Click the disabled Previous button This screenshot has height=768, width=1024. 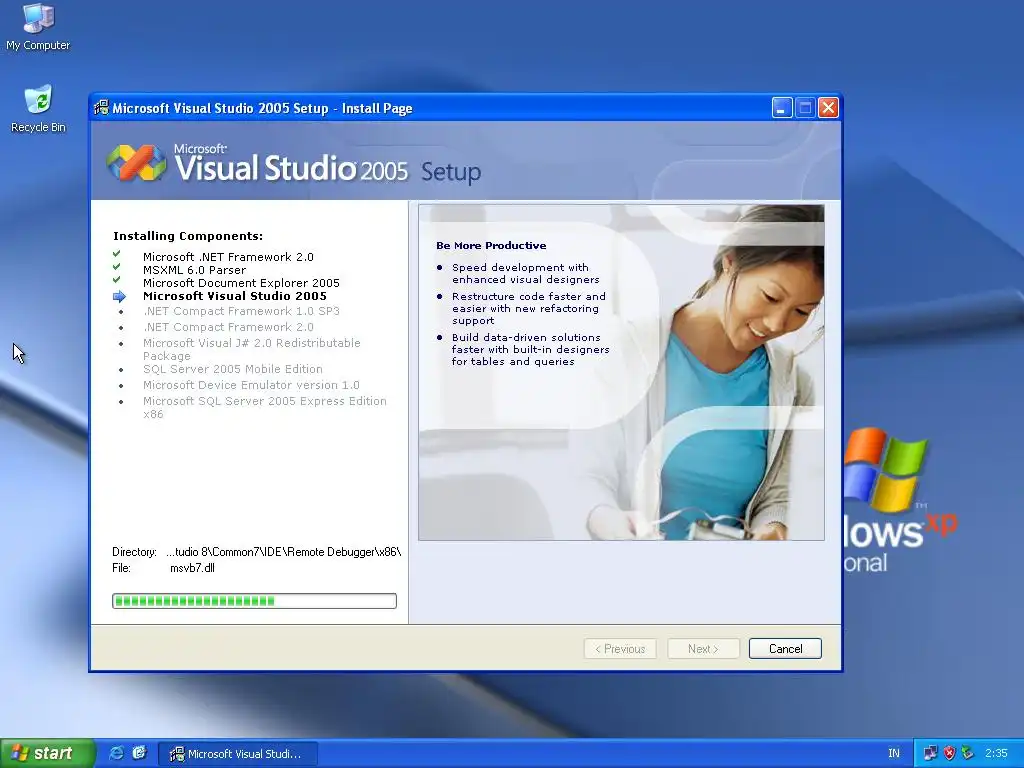pos(620,648)
